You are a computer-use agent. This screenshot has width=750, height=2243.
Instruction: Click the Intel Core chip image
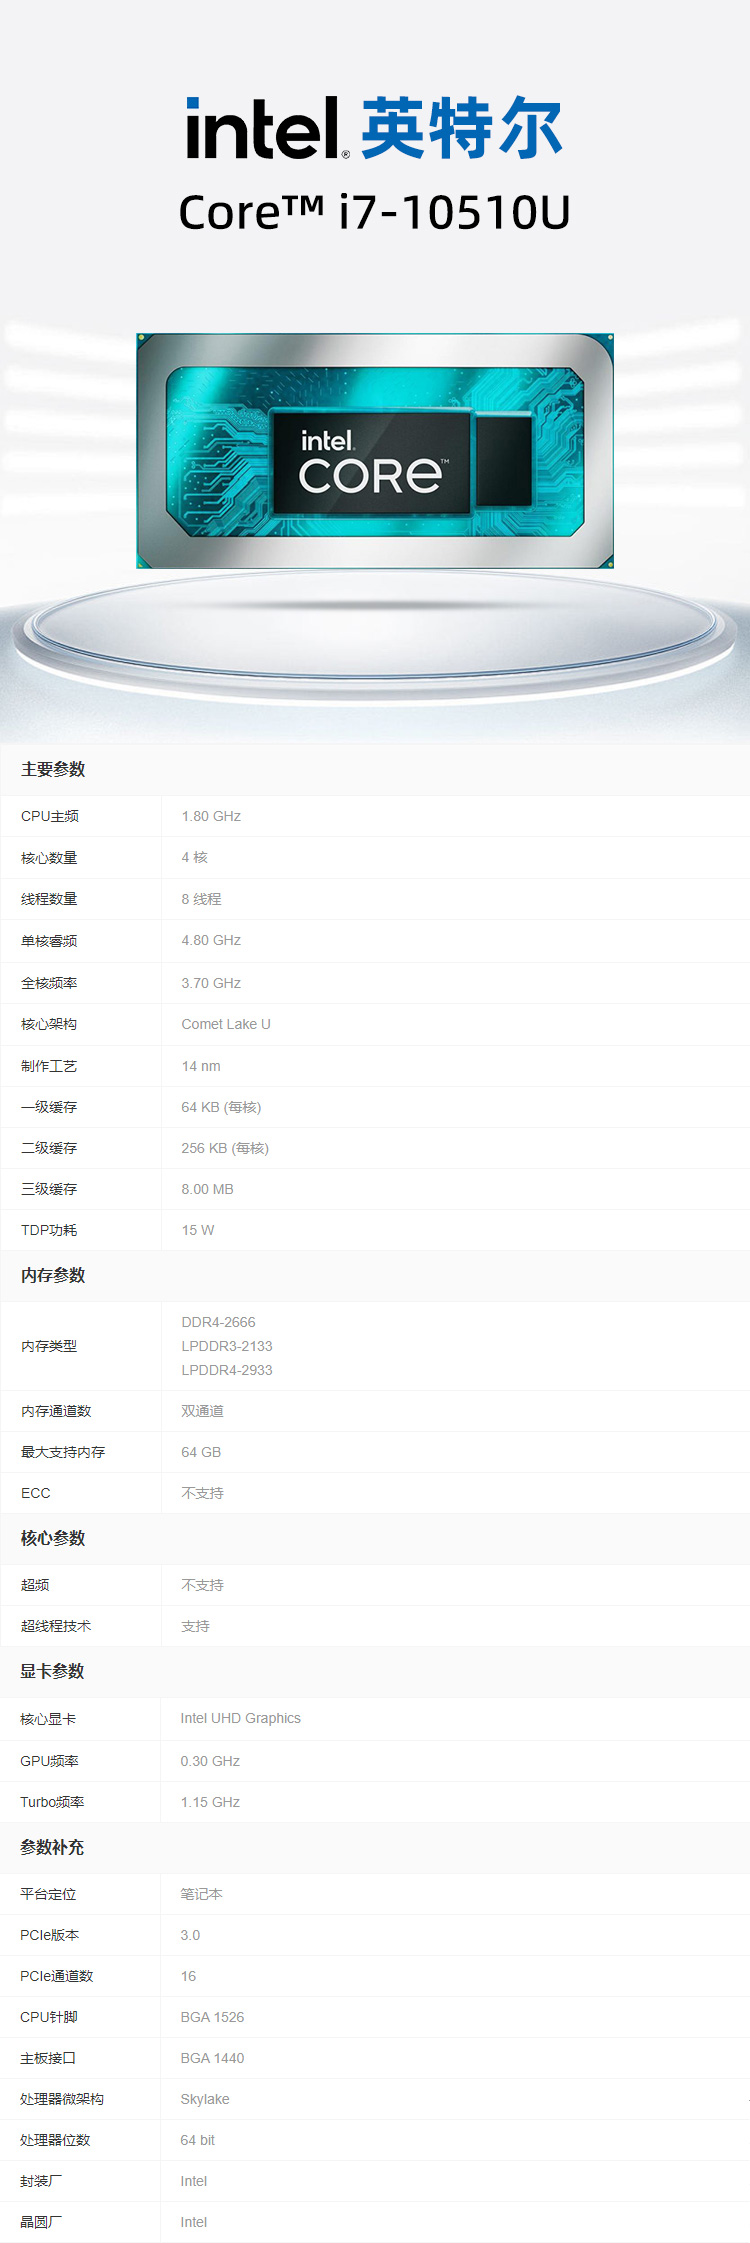[375, 451]
